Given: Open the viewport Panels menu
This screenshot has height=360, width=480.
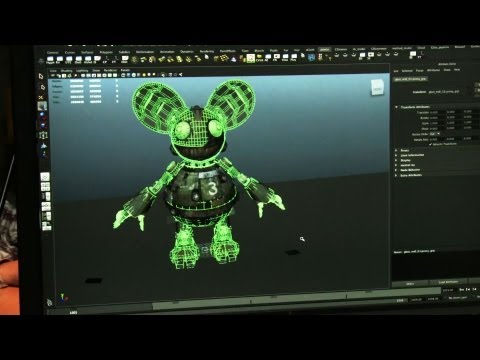Looking at the screenshot, I should pos(125,70).
